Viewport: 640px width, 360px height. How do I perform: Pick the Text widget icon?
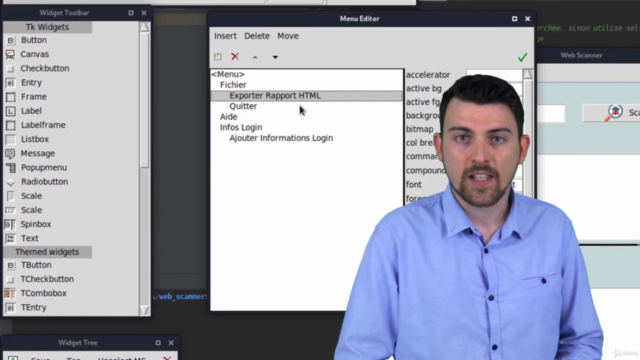click(11, 238)
